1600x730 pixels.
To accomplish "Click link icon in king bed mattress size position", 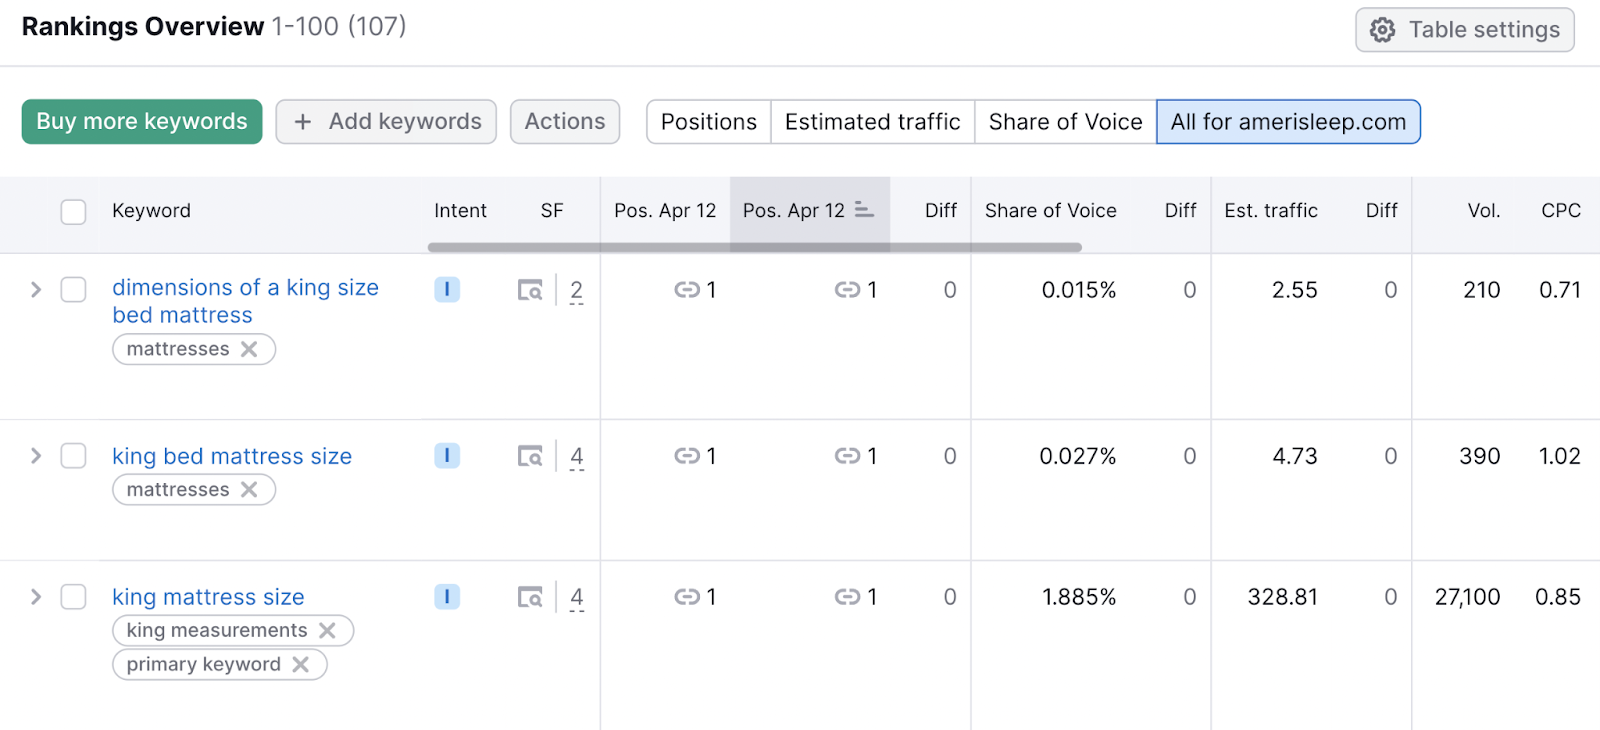I will pos(687,456).
